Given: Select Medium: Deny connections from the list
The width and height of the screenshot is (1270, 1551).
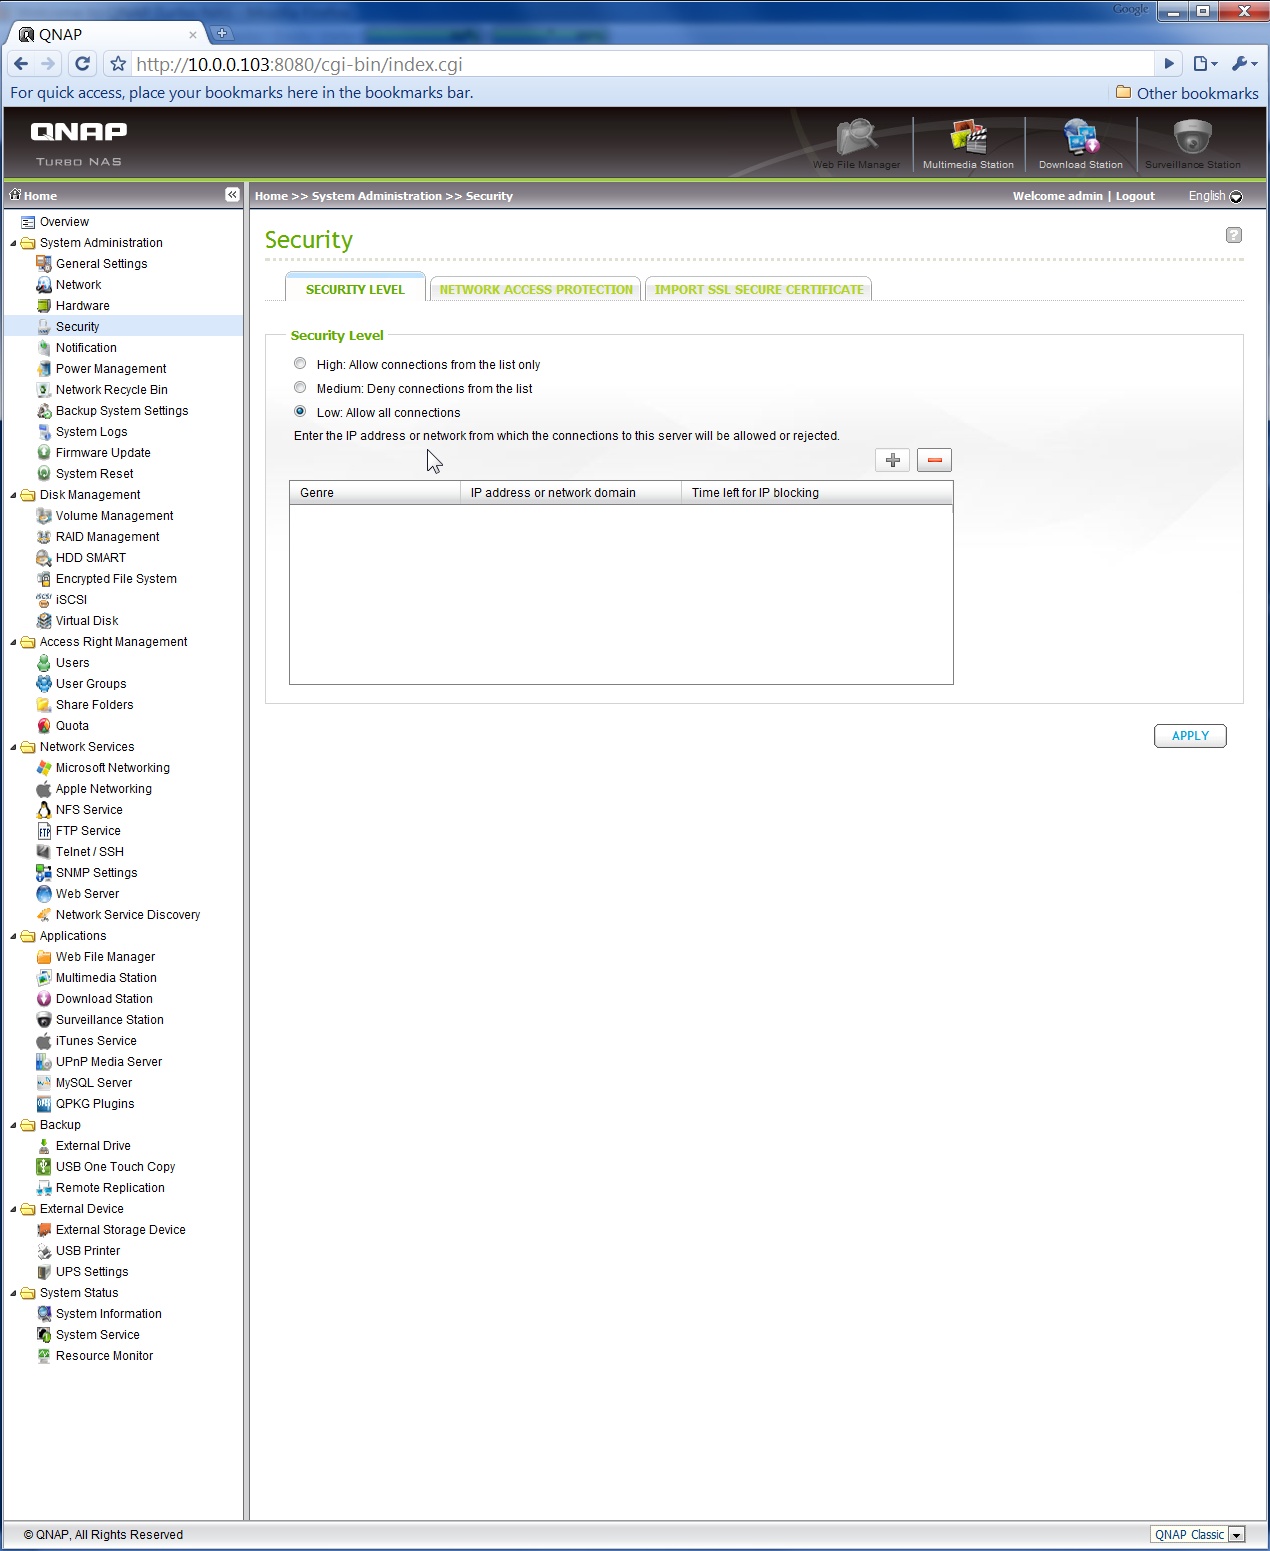Looking at the screenshot, I should click(300, 388).
